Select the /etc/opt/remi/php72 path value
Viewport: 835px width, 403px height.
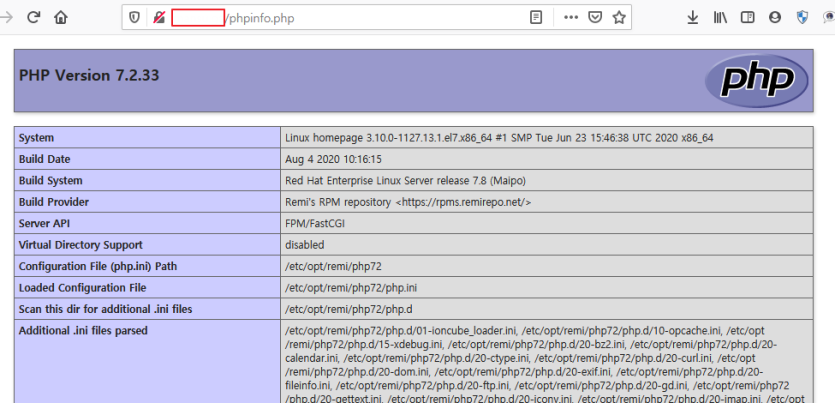(333, 266)
